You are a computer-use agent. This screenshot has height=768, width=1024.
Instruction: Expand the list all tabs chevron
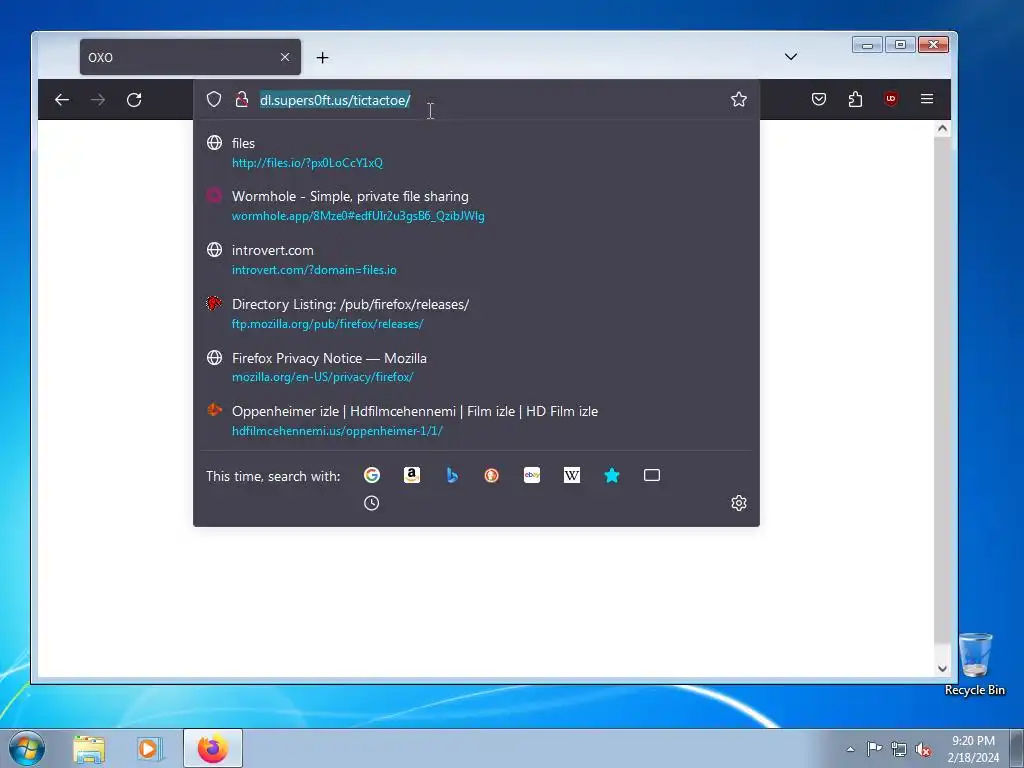pyautogui.click(x=791, y=57)
